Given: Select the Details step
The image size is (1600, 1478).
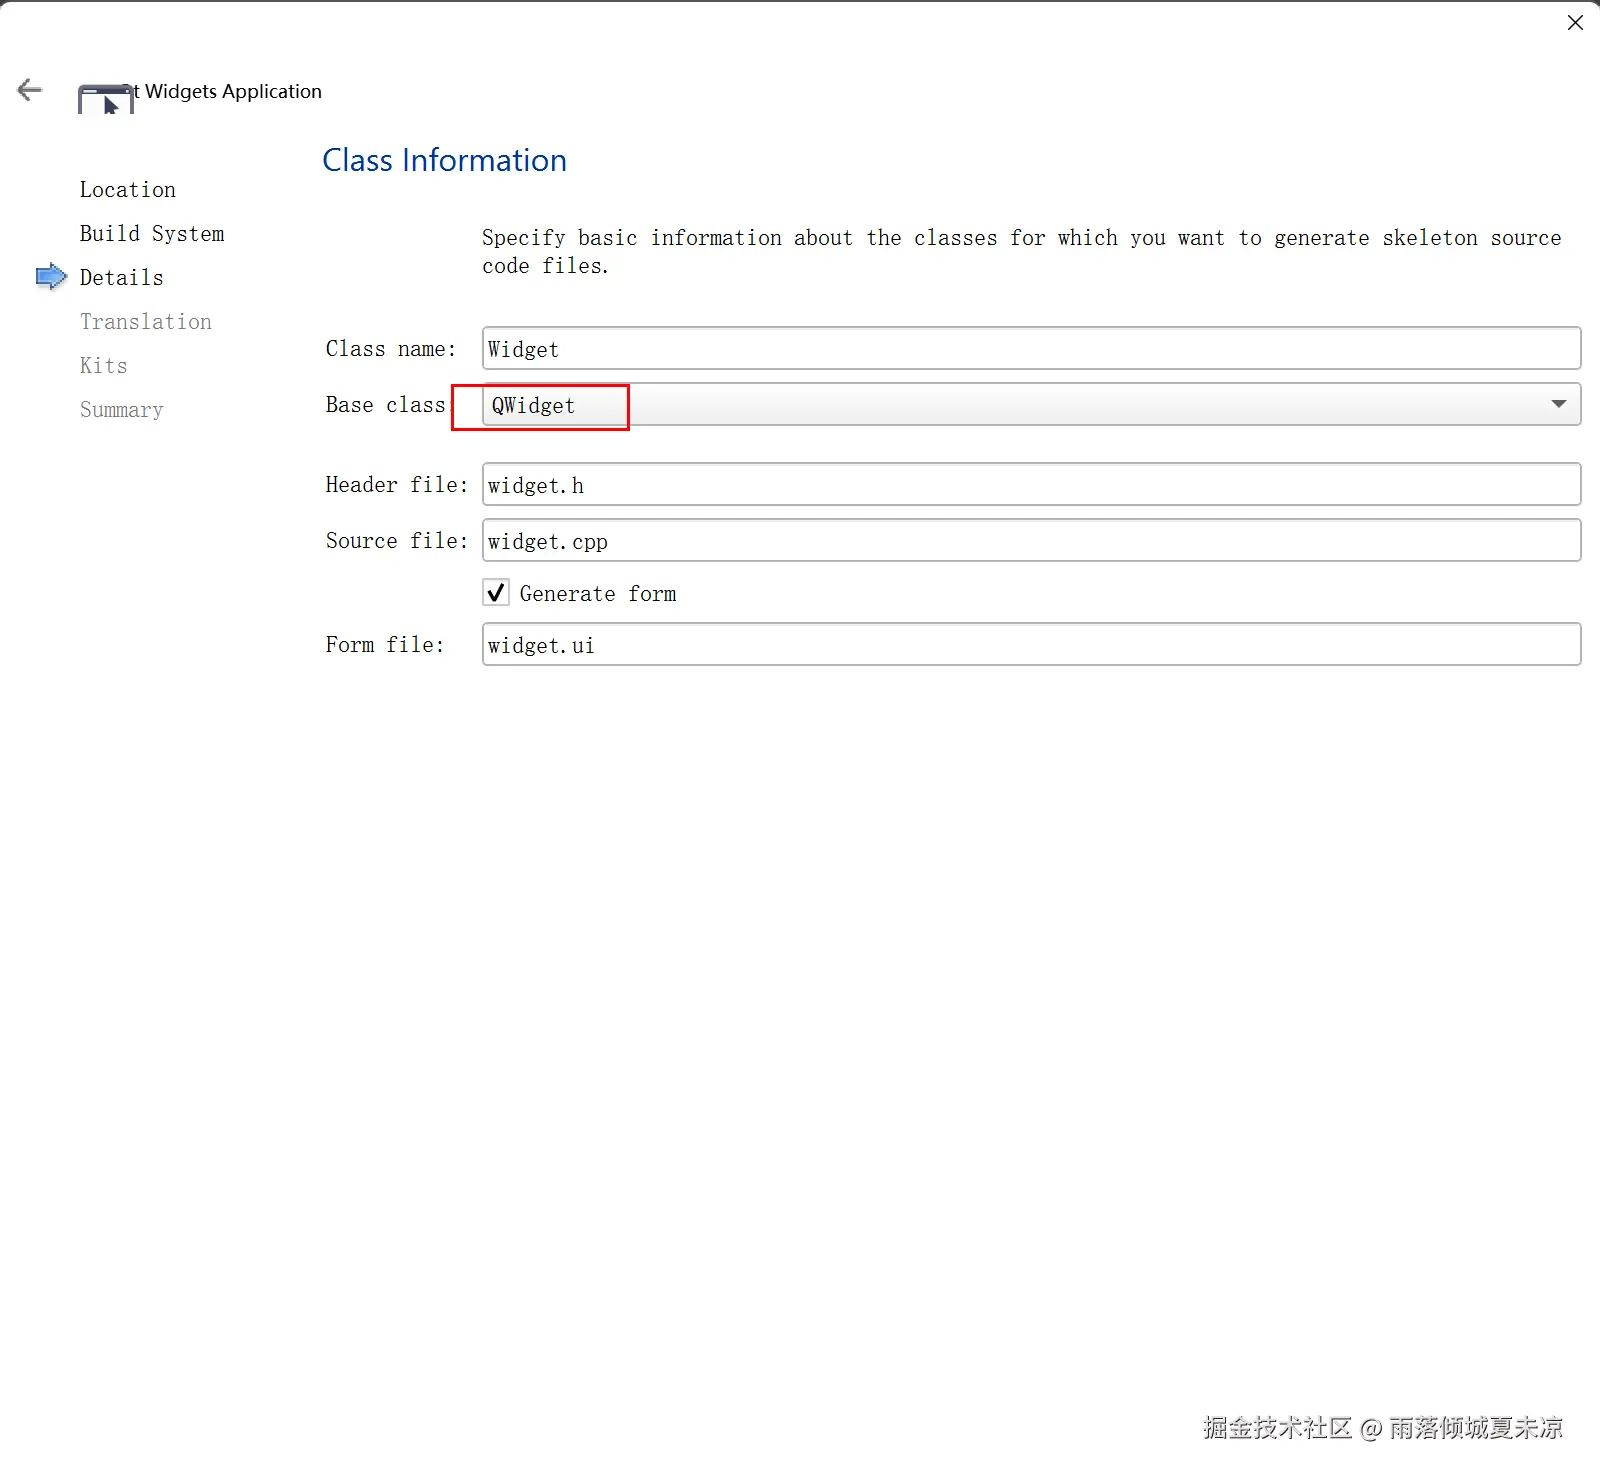Looking at the screenshot, I should (122, 278).
